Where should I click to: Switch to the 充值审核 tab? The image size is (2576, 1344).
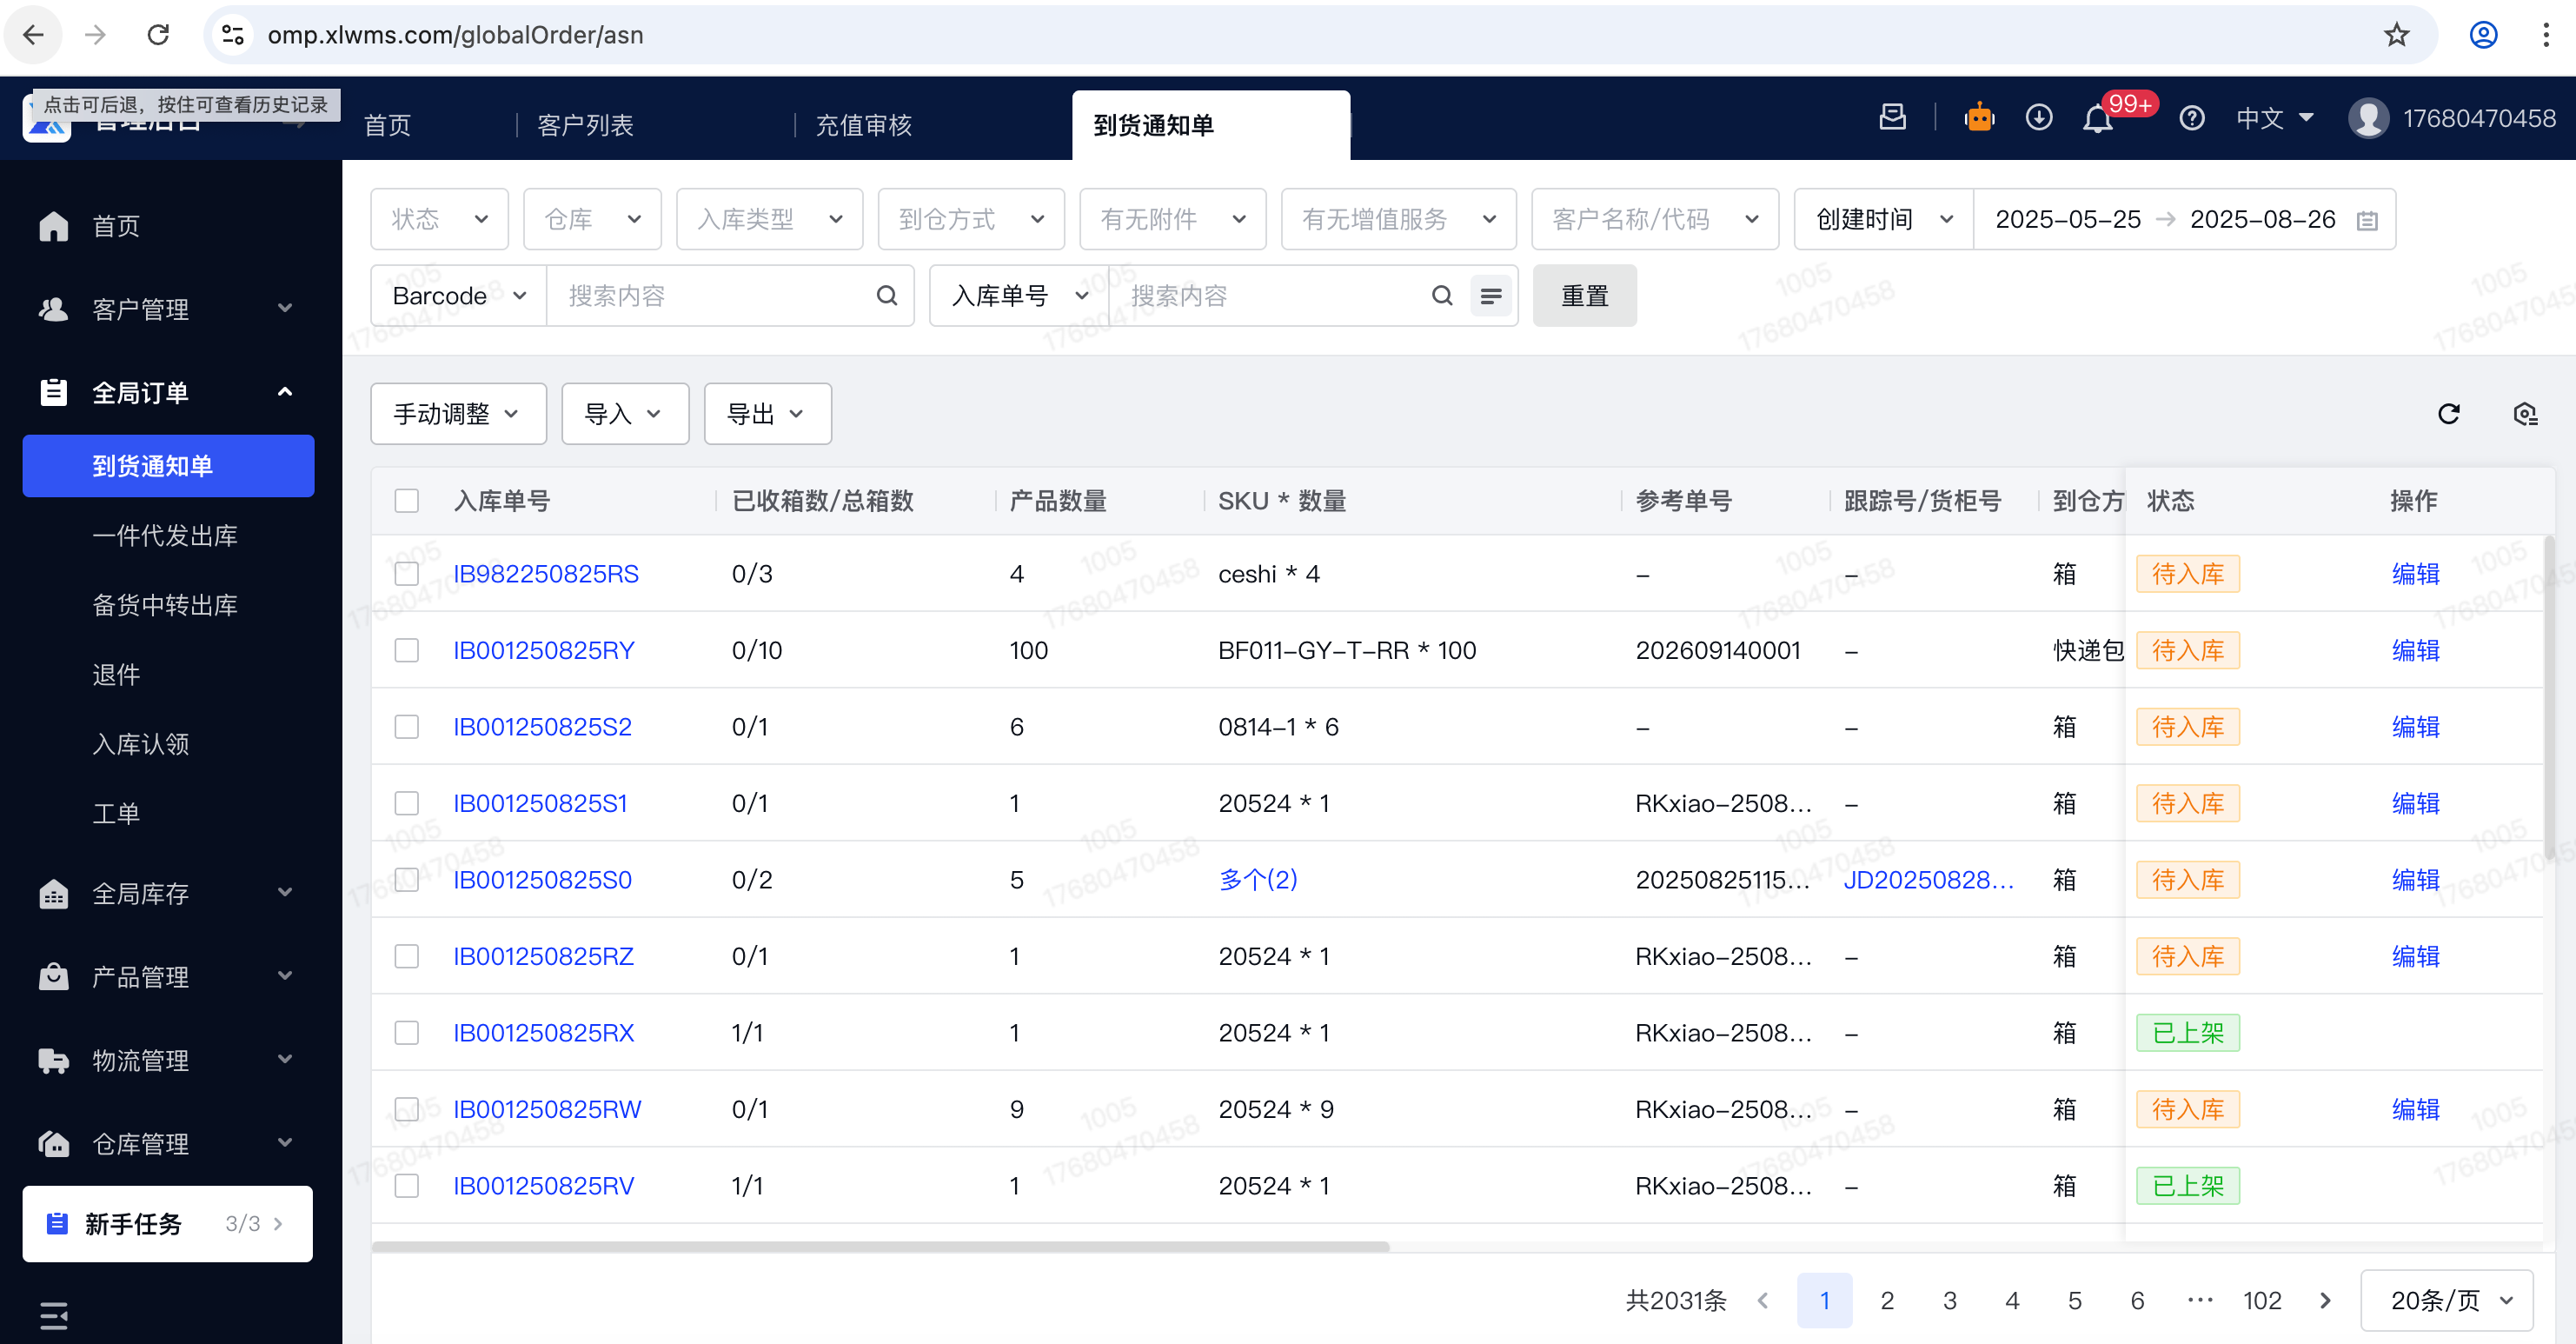click(x=863, y=125)
